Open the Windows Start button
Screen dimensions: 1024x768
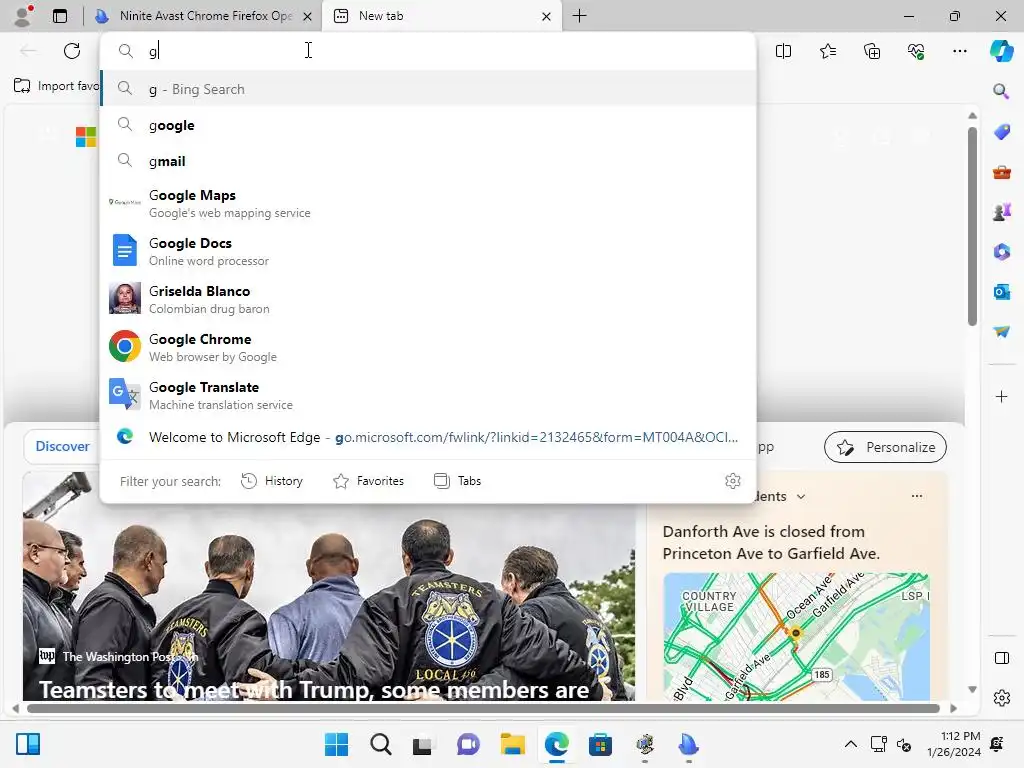(336, 744)
